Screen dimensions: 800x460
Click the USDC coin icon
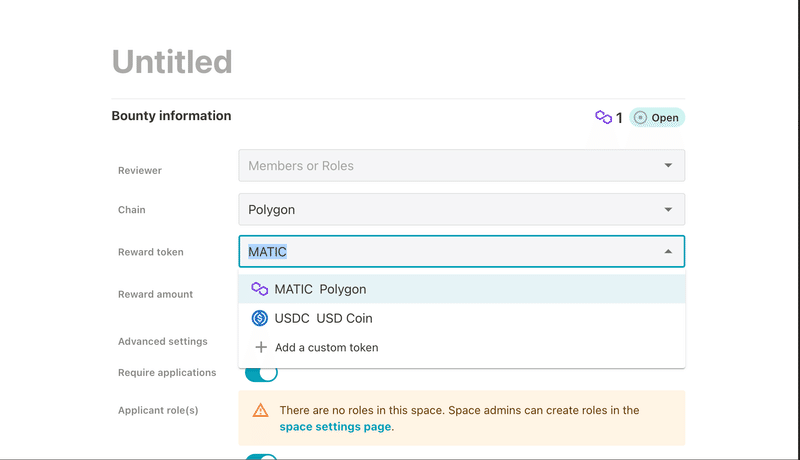pyautogui.click(x=260, y=318)
